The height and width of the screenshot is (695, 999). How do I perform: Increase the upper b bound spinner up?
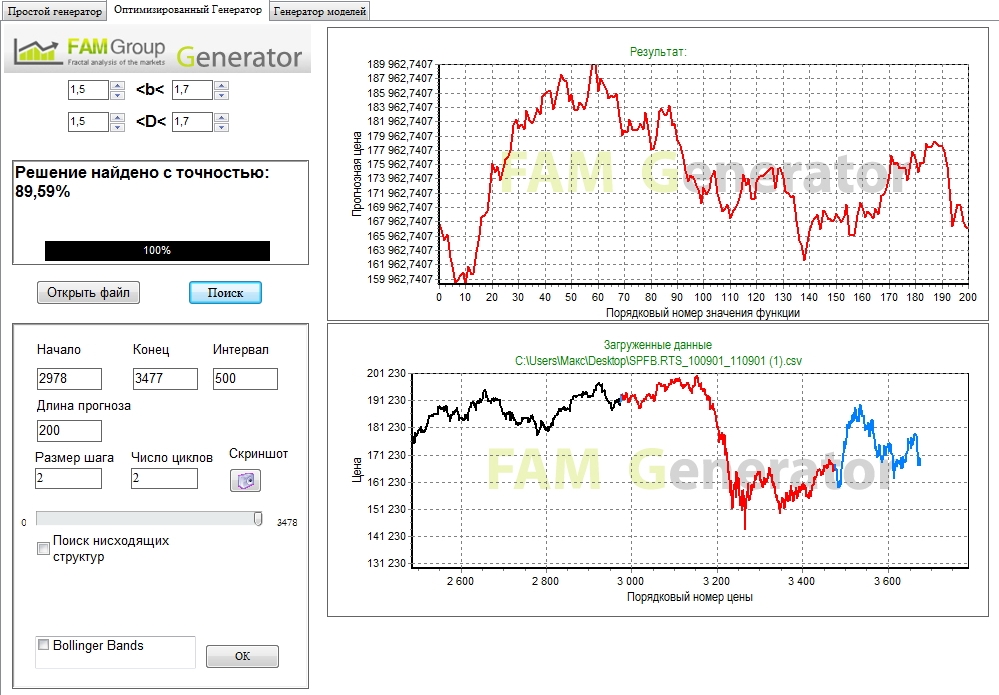[x=221, y=85]
